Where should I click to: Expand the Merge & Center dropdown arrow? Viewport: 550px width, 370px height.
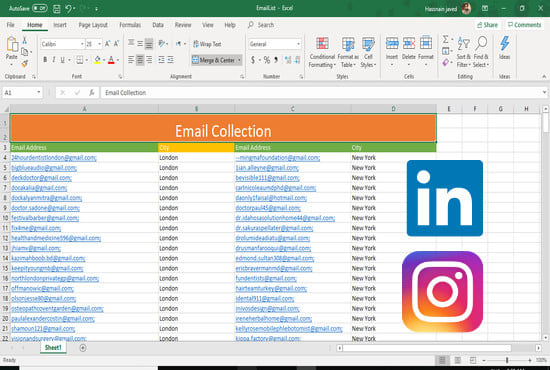240,60
